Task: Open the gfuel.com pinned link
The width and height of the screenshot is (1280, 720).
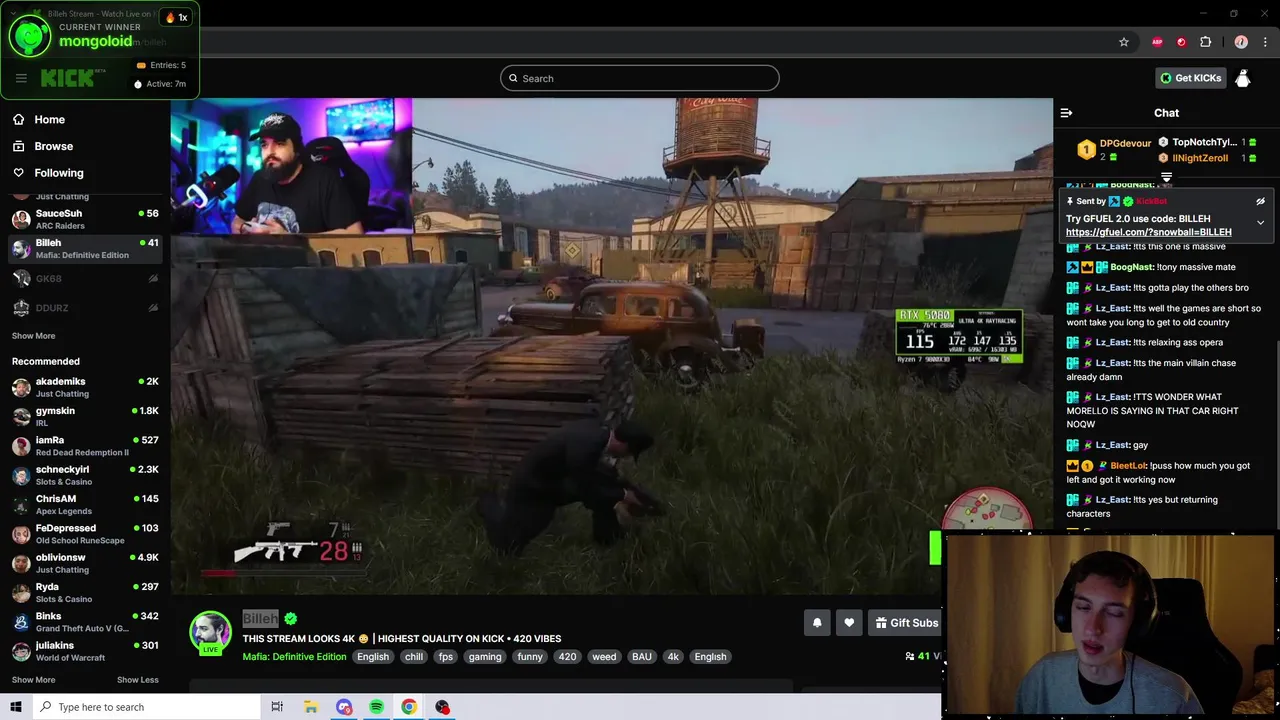Action: pos(1148,232)
